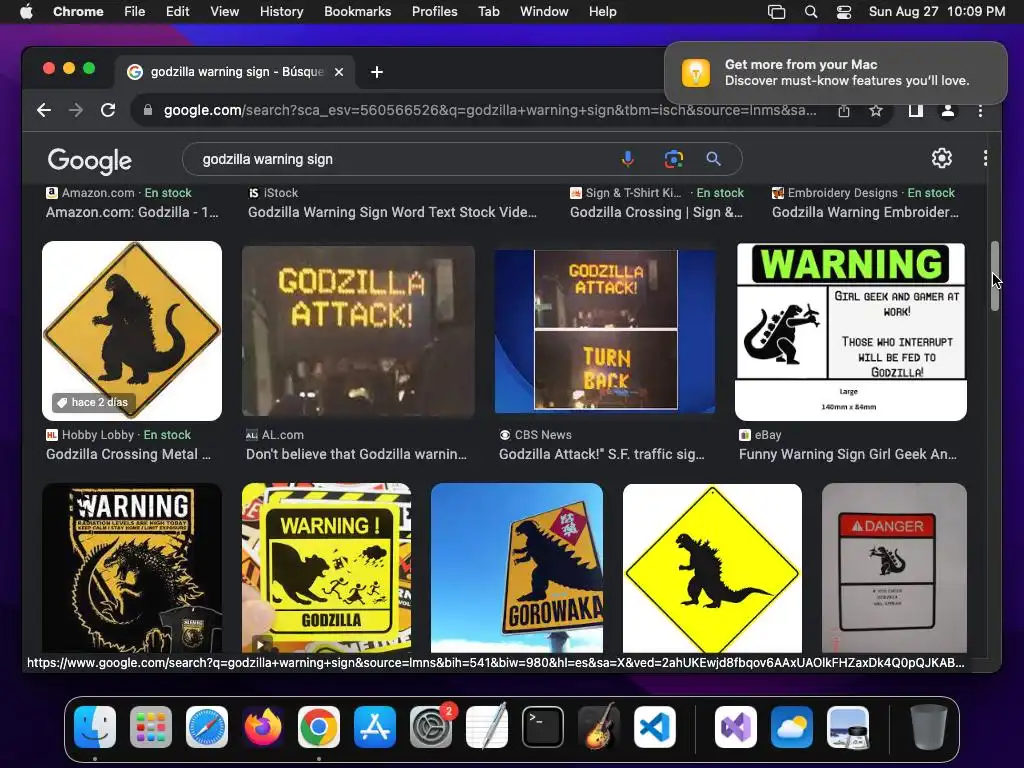
Task: Open Godzilla Crossing Sign & T-Shirt link
Action: click(x=656, y=212)
